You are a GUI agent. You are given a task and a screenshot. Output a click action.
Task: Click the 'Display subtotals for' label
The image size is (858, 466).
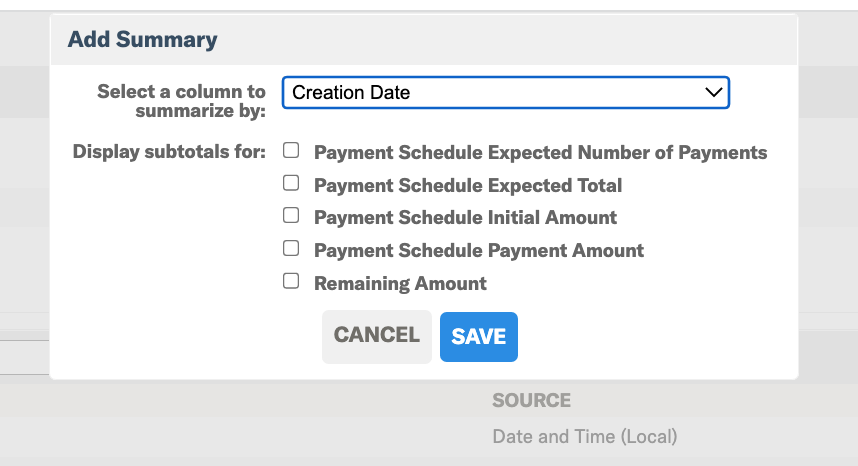[169, 152]
